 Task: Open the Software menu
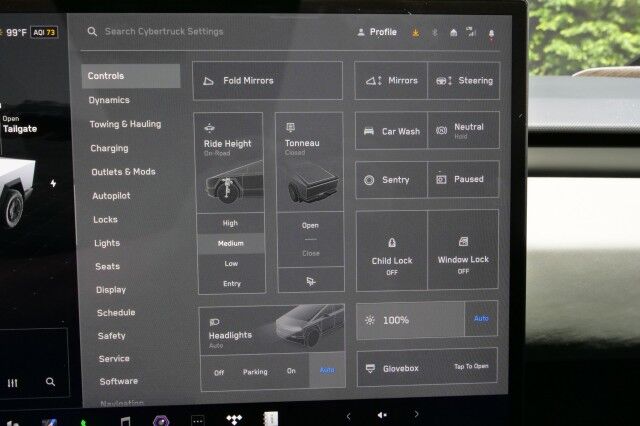coord(118,381)
